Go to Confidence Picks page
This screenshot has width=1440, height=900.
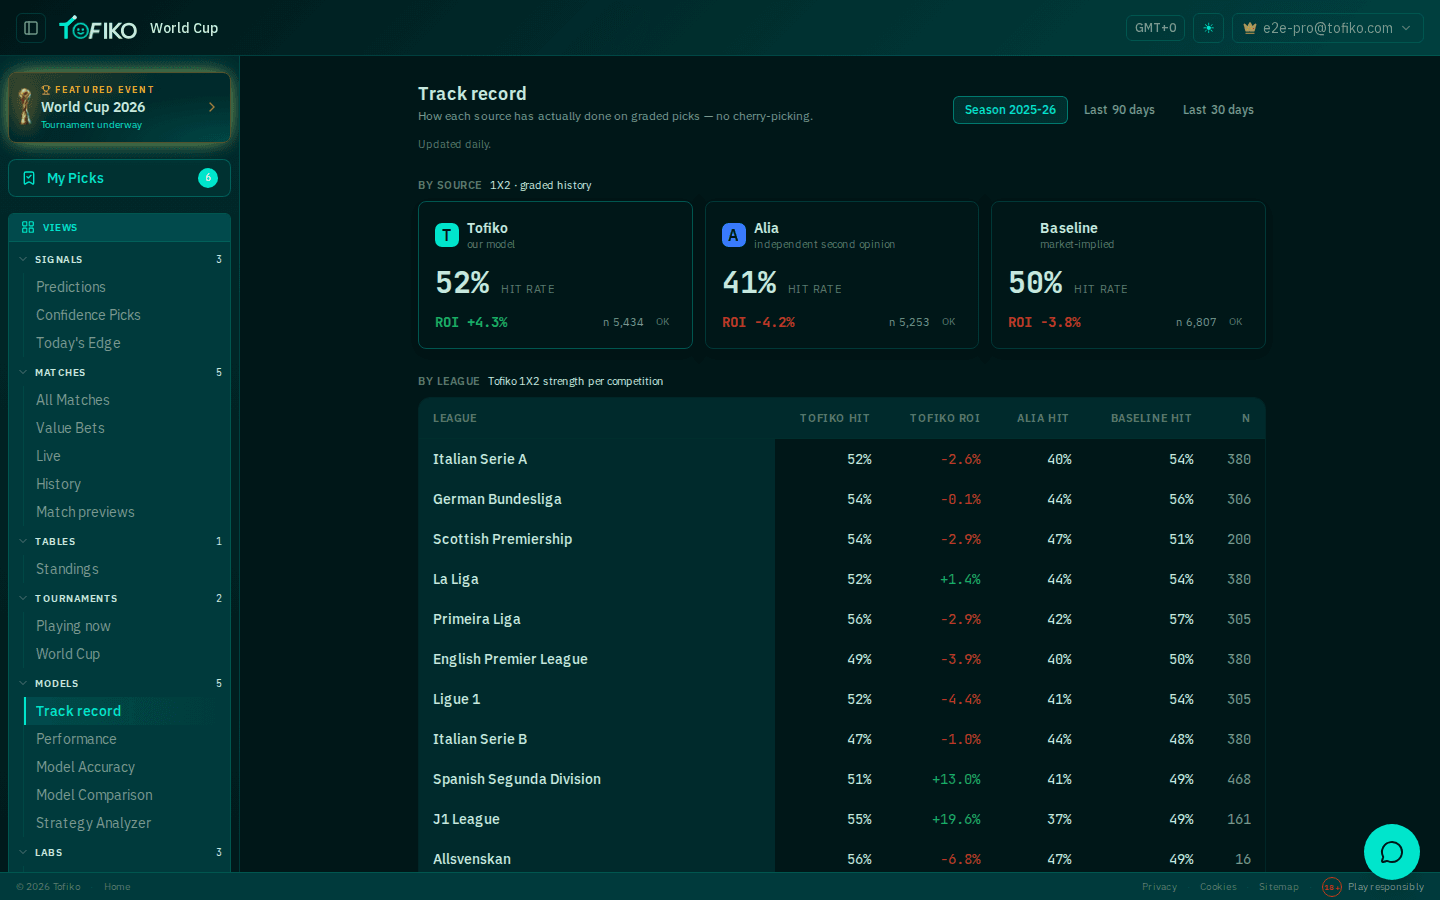click(x=88, y=315)
